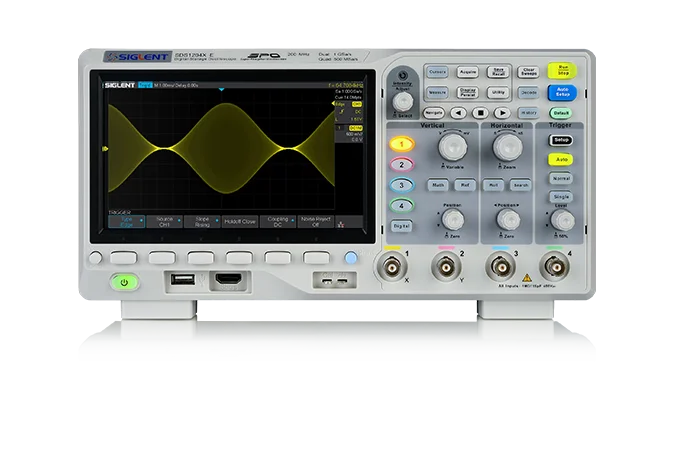
Task: Push the Trigger Level 50% knob
Action: [563, 220]
